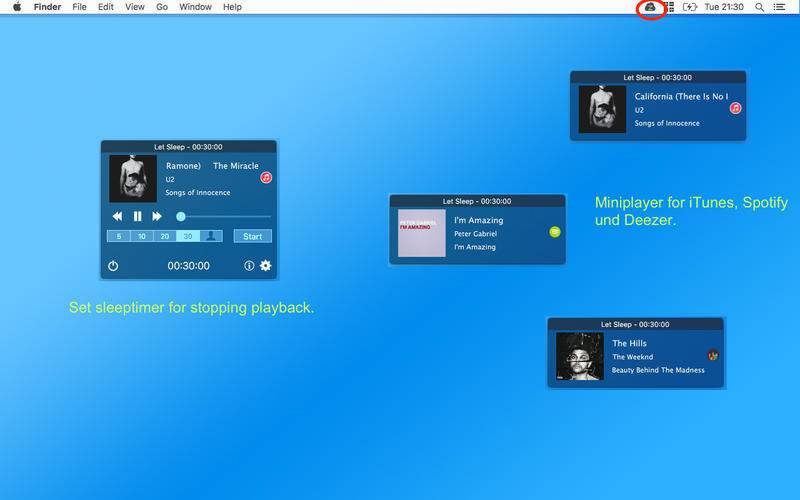Click iTunes icon beside The Miracle track

[266, 178]
